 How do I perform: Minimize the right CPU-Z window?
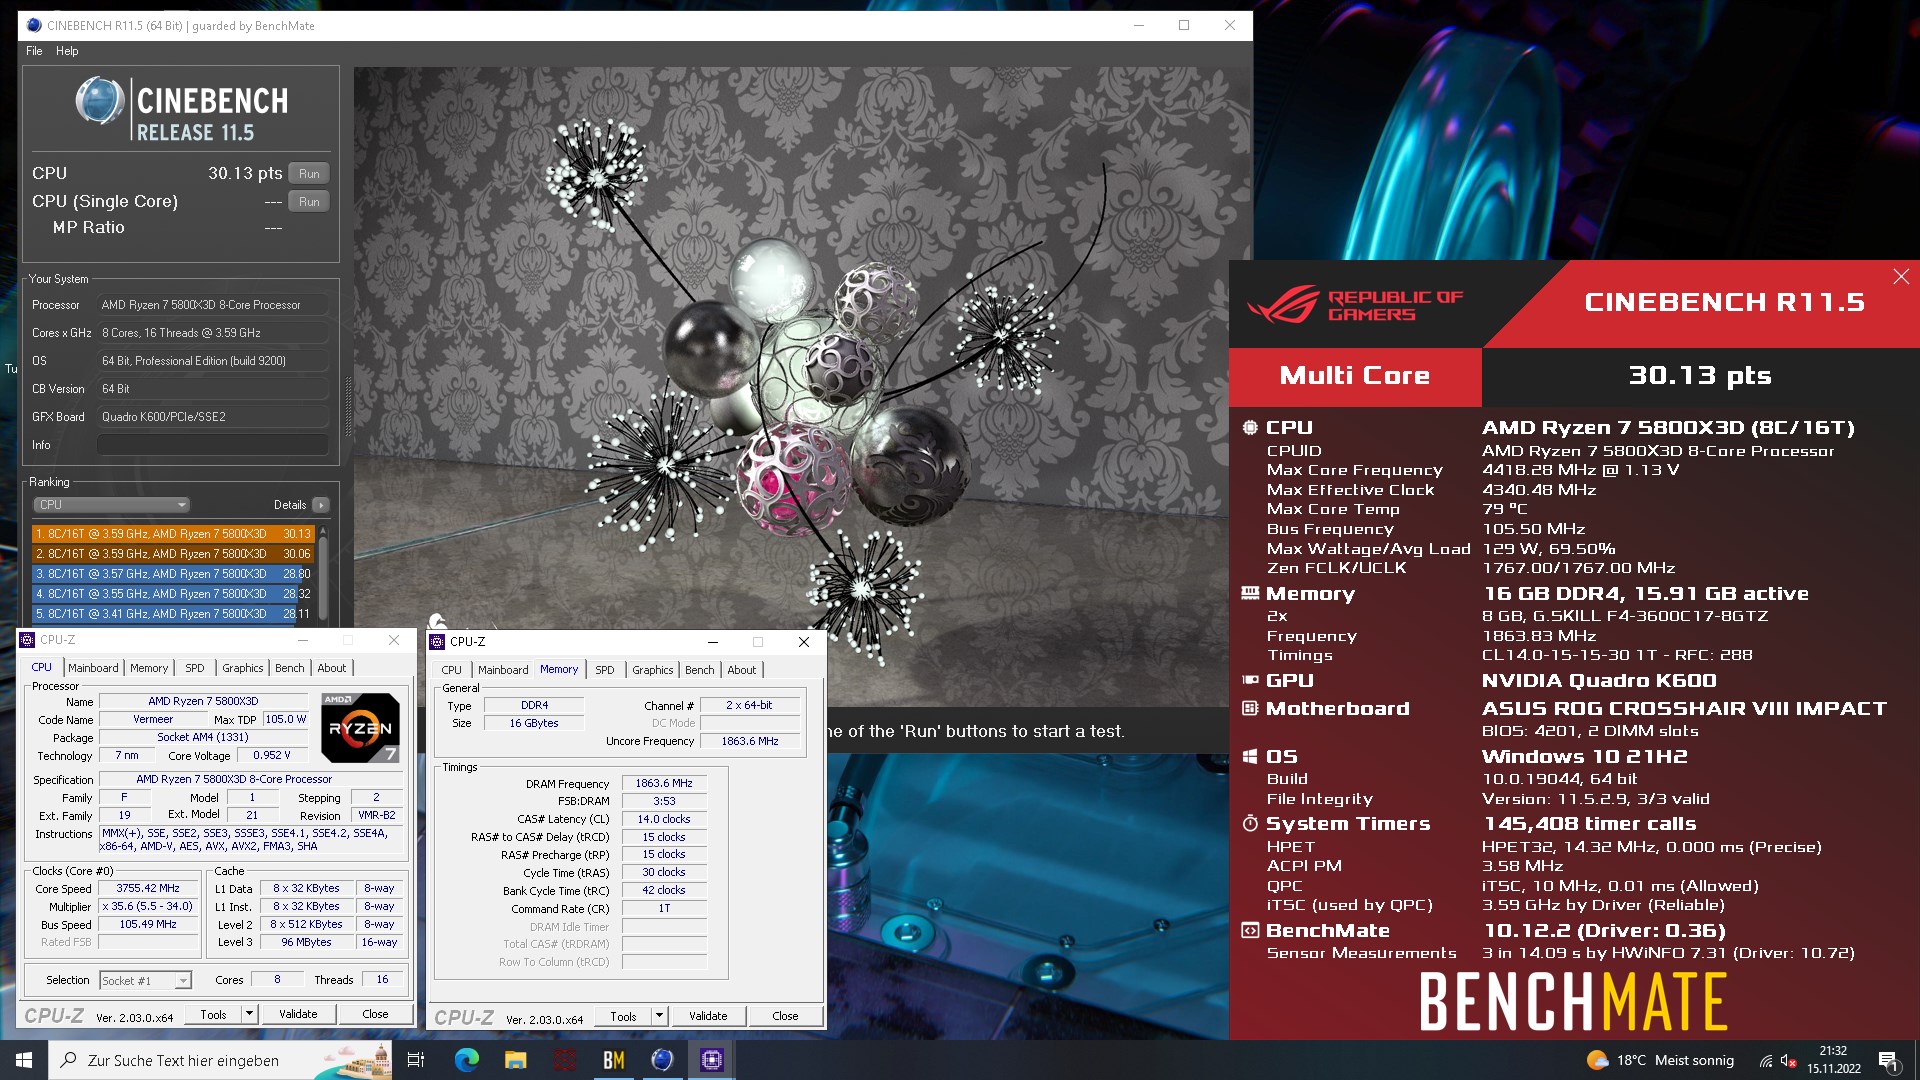(713, 642)
